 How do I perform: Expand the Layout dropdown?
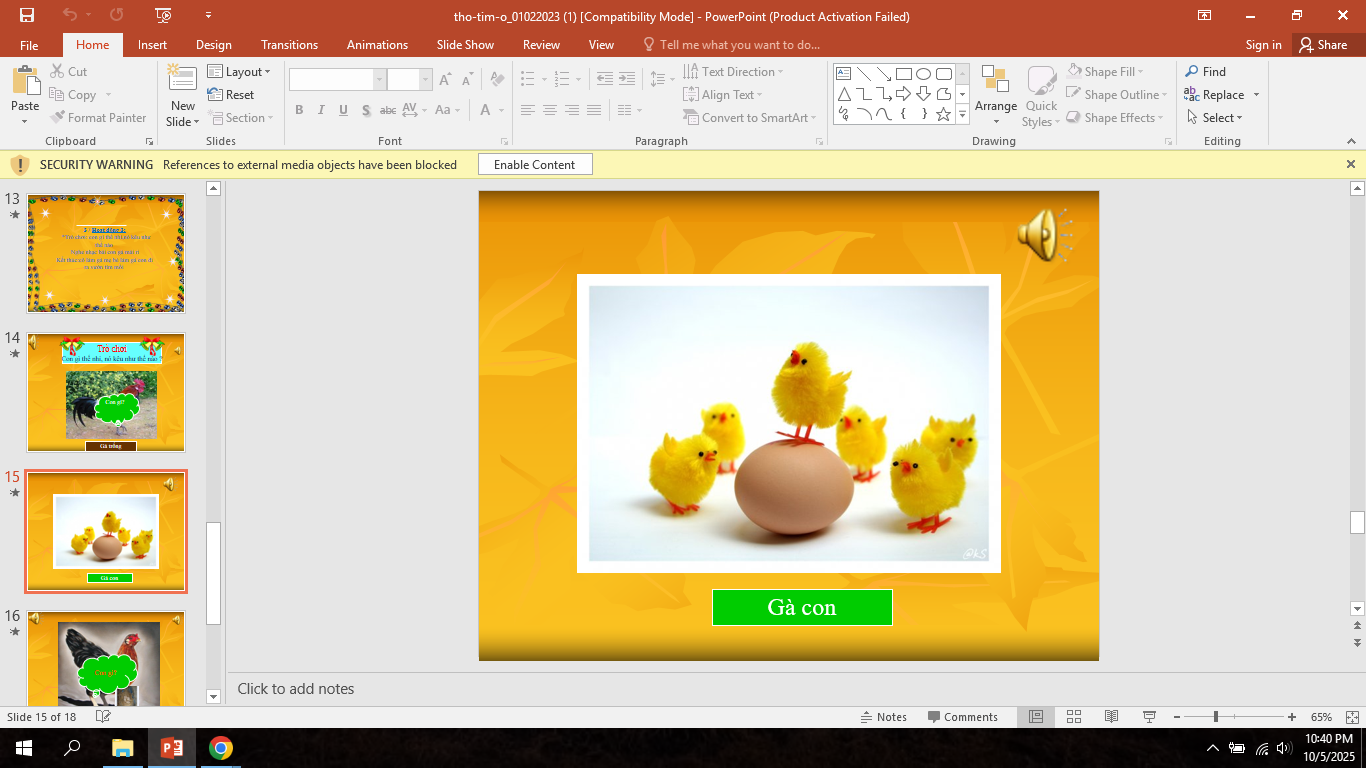coord(239,72)
